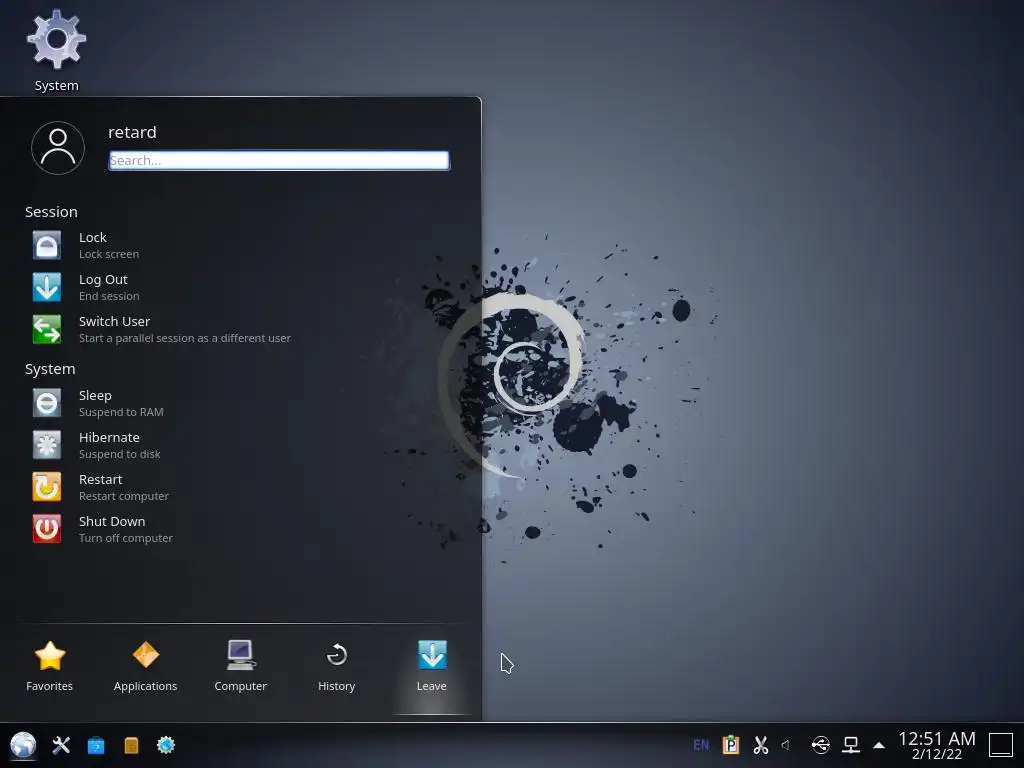1024x768 pixels.
Task: Choose Restart computer label
Action: point(124,496)
